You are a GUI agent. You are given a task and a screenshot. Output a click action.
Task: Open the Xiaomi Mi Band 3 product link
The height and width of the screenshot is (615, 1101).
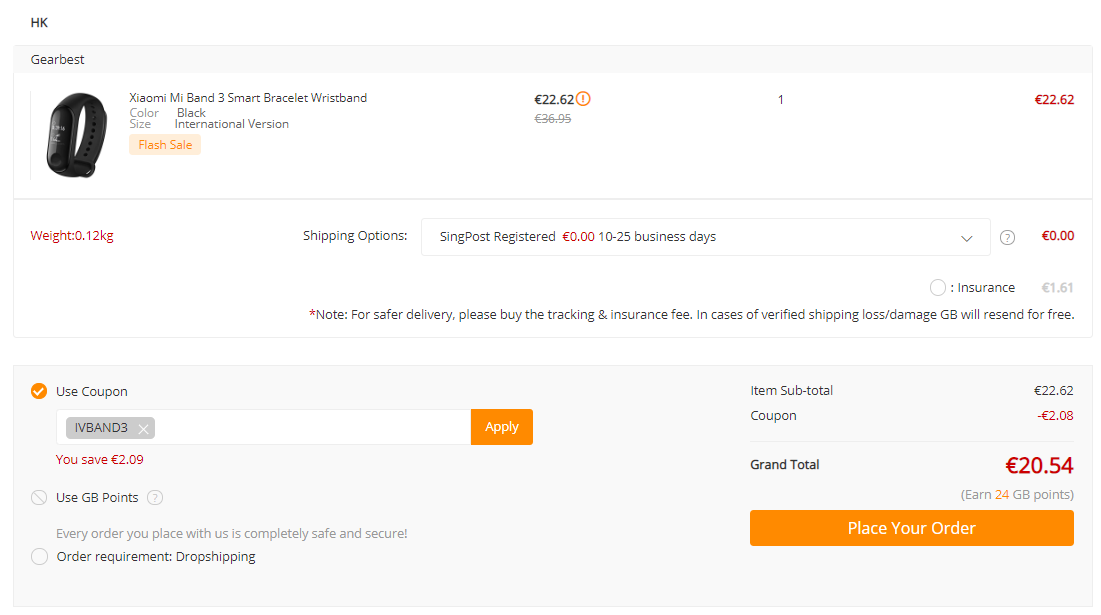point(248,98)
